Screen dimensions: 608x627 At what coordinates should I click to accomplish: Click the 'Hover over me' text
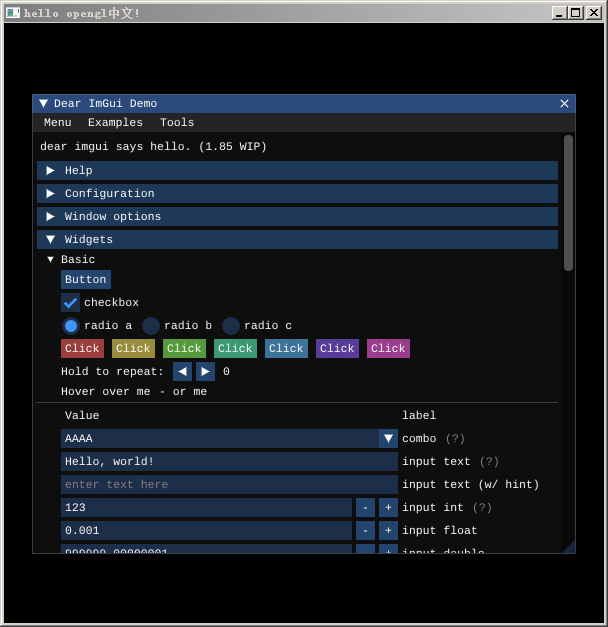(106, 391)
